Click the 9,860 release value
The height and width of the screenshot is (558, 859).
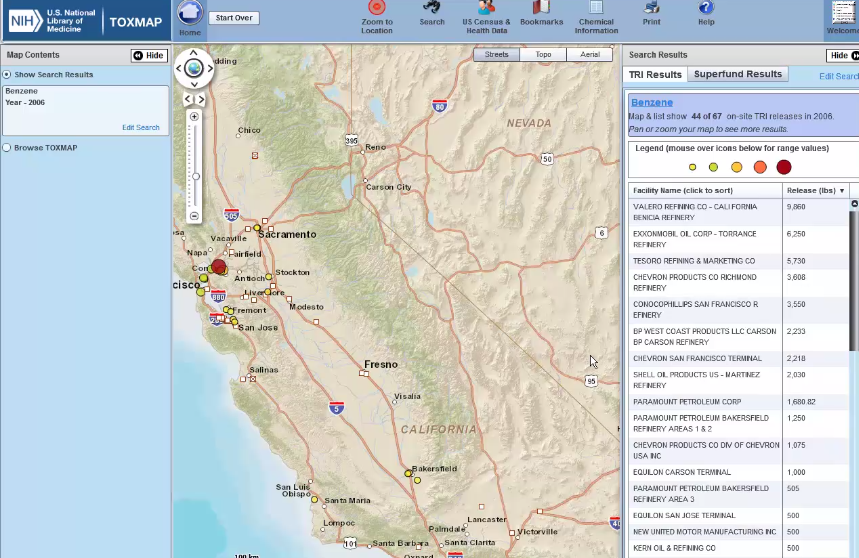click(796, 207)
